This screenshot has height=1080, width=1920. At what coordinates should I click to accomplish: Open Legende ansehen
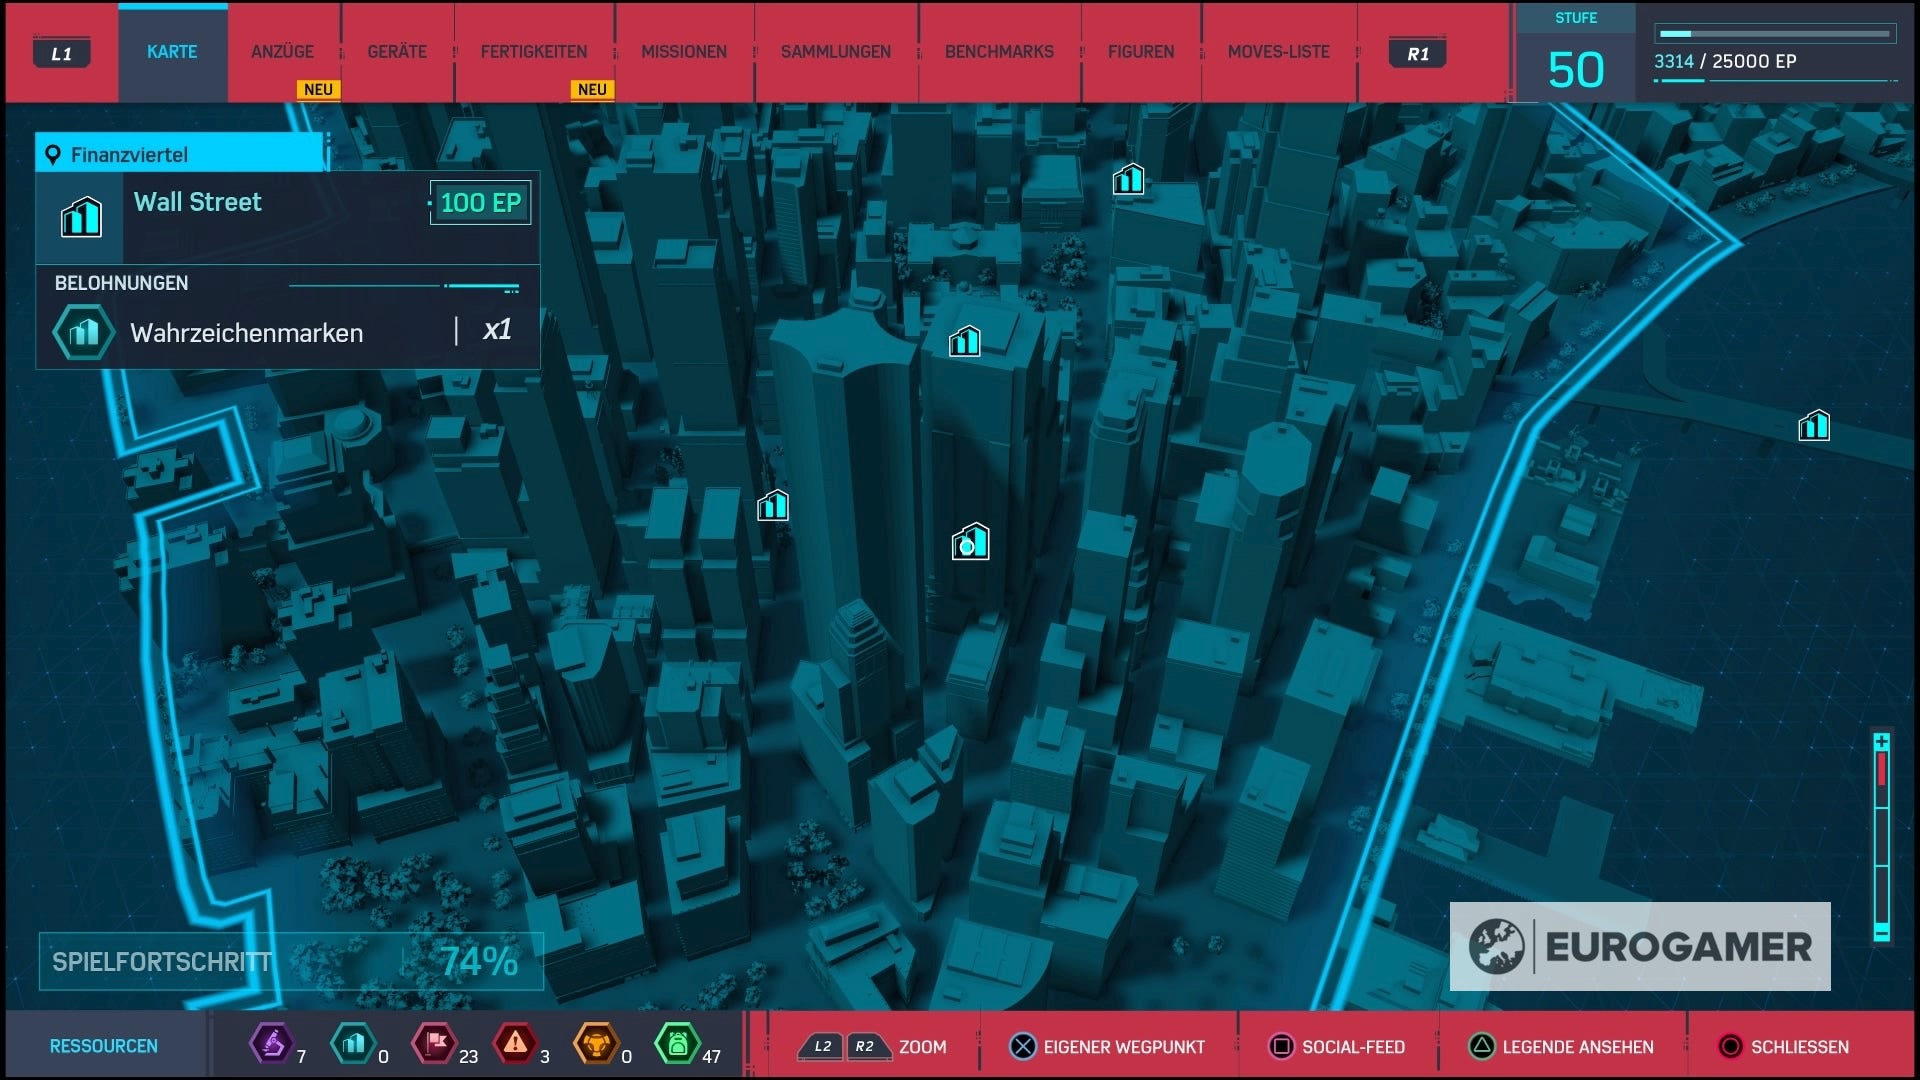[1578, 1047]
